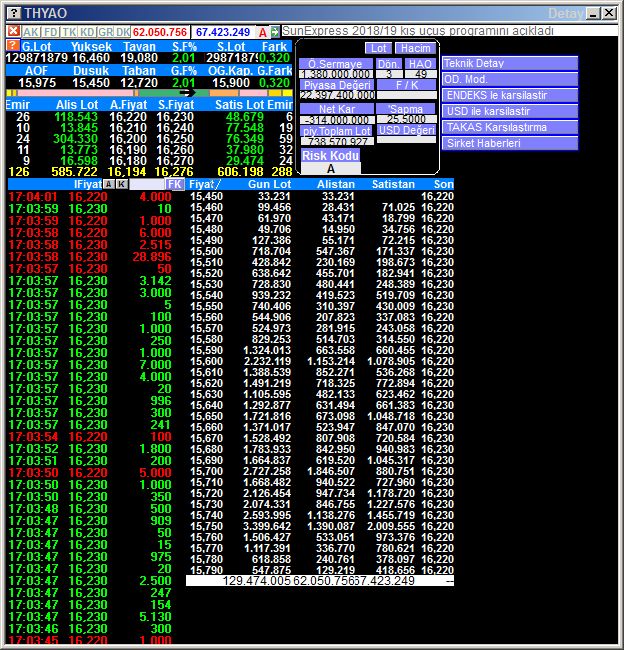Image resolution: width=624 pixels, height=650 pixels.
Task: Click the blue 67.423.249 value in toolbar
Action: click(x=223, y=32)
